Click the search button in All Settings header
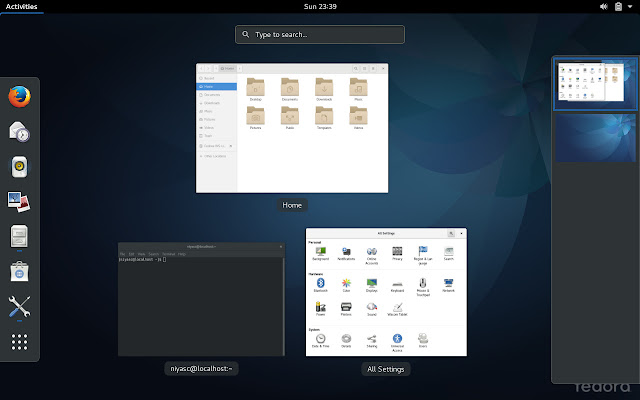This screenshot has width=640, height=400. click(x=451, y=233)
